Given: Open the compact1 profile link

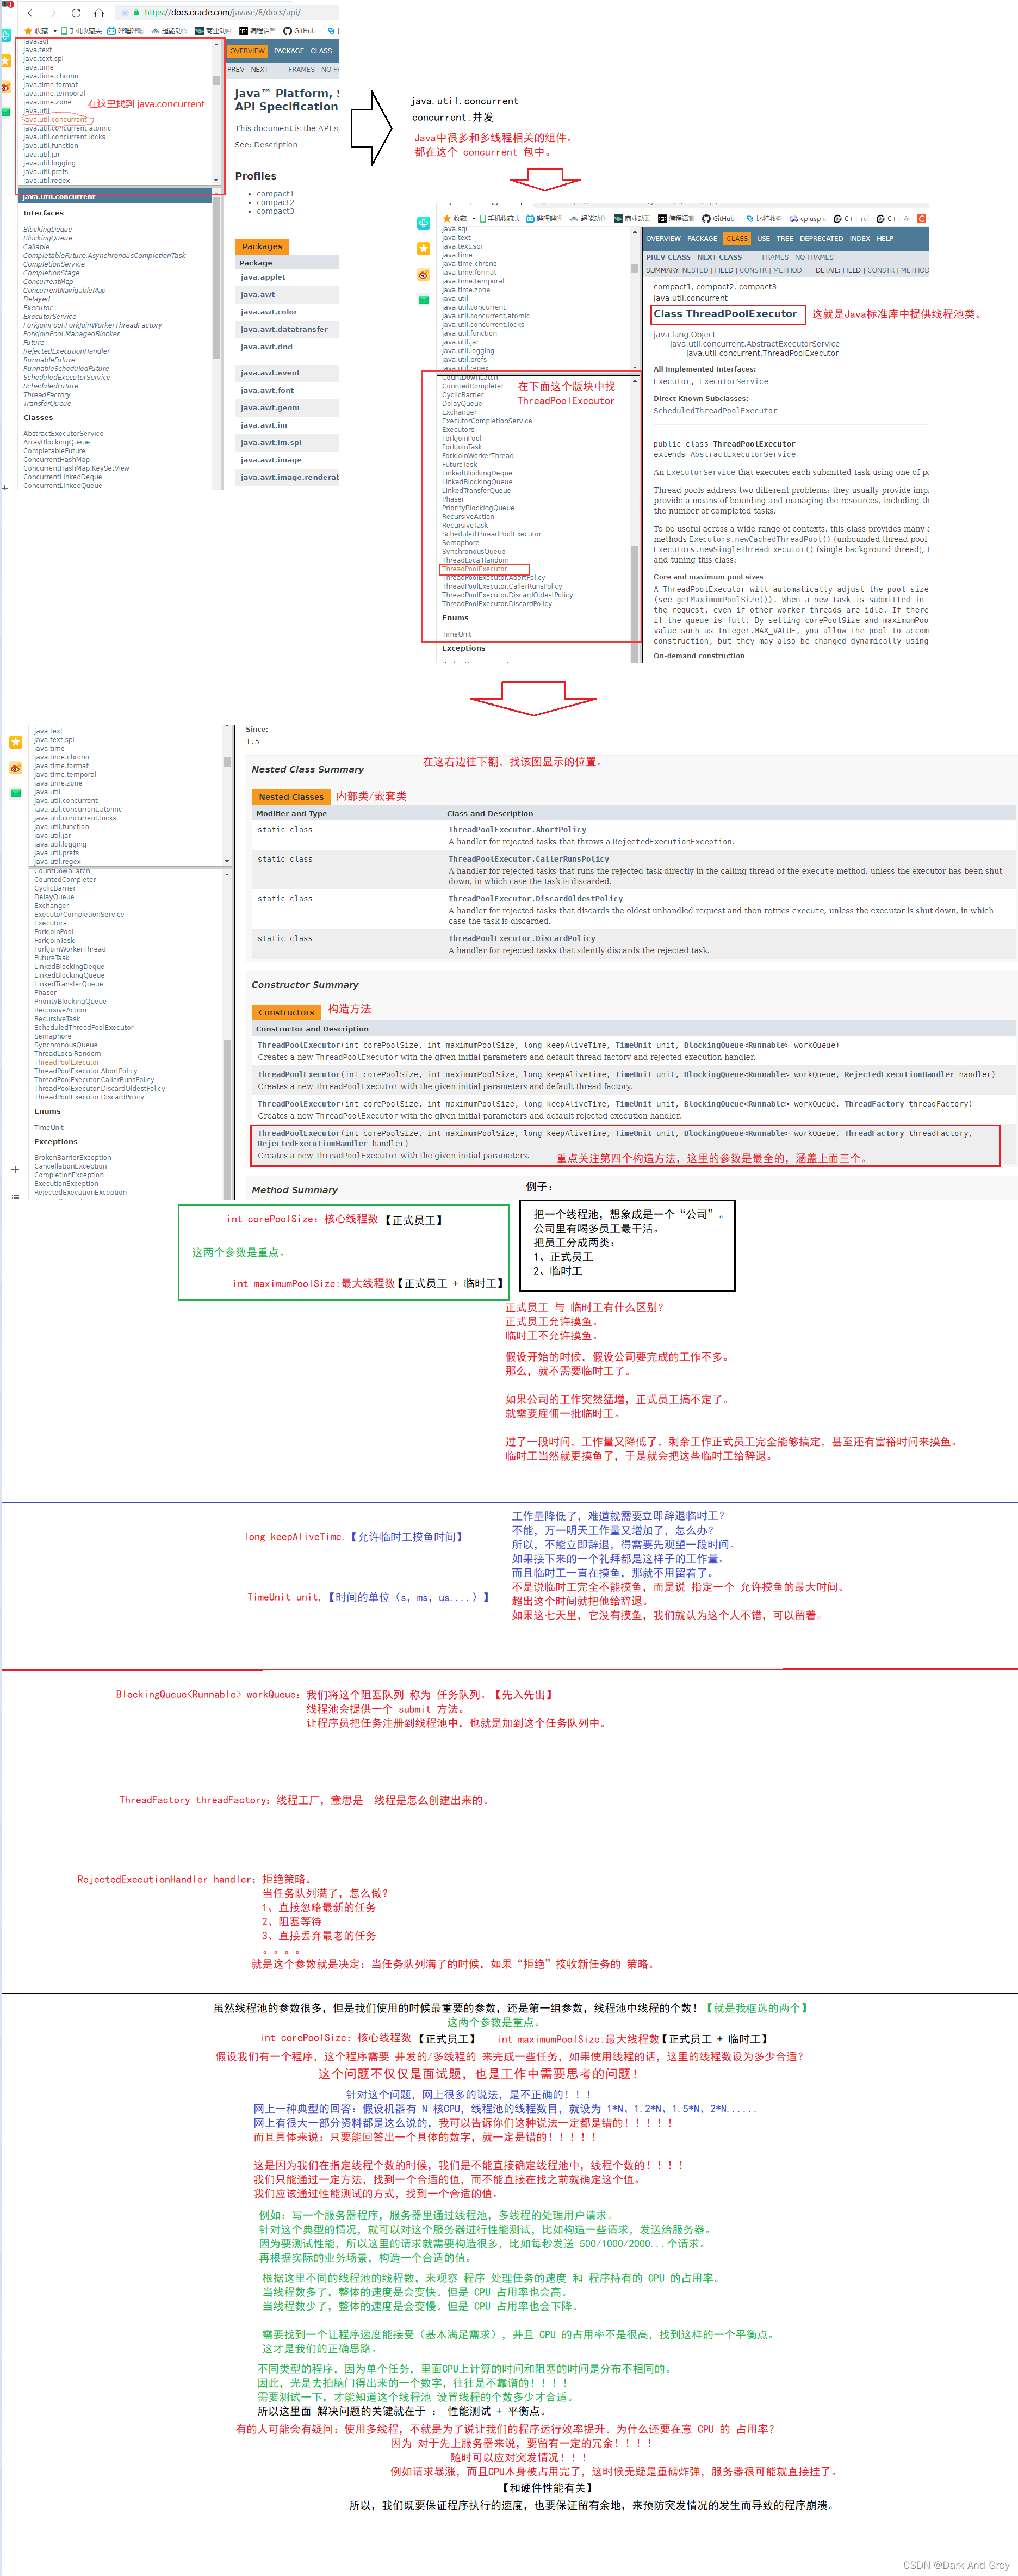Looking at the screenshot, I should 275,194.
